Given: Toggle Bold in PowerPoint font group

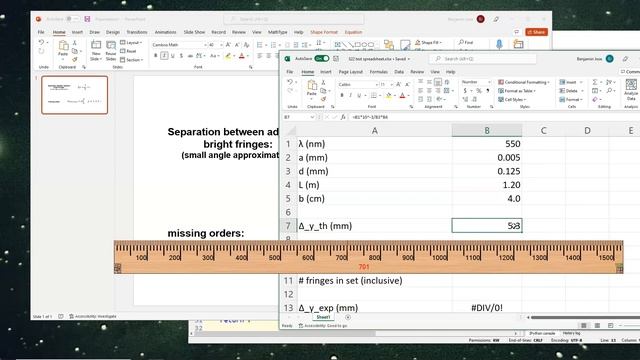Looking at the screenshot, I should [x=155, y=56].
